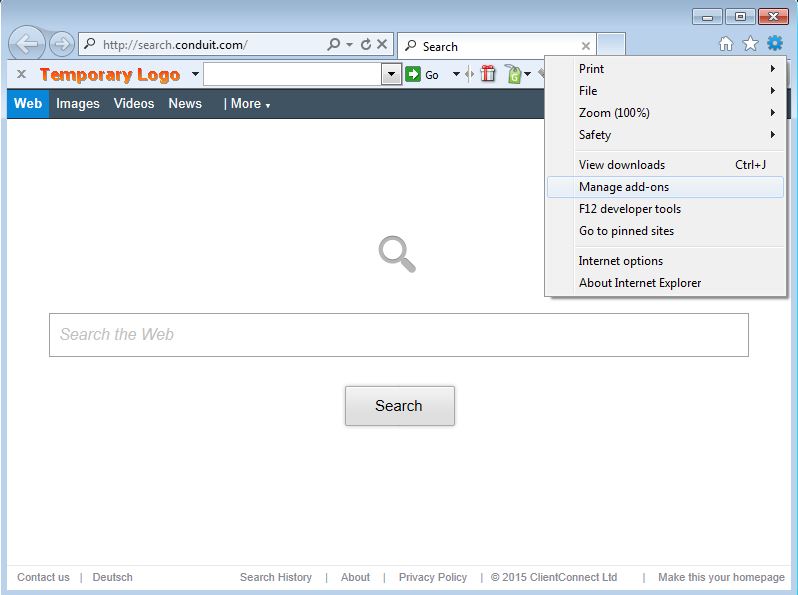Open the Print submenu
The height and width of the screenshot is (595, 798).
point(666,69)
